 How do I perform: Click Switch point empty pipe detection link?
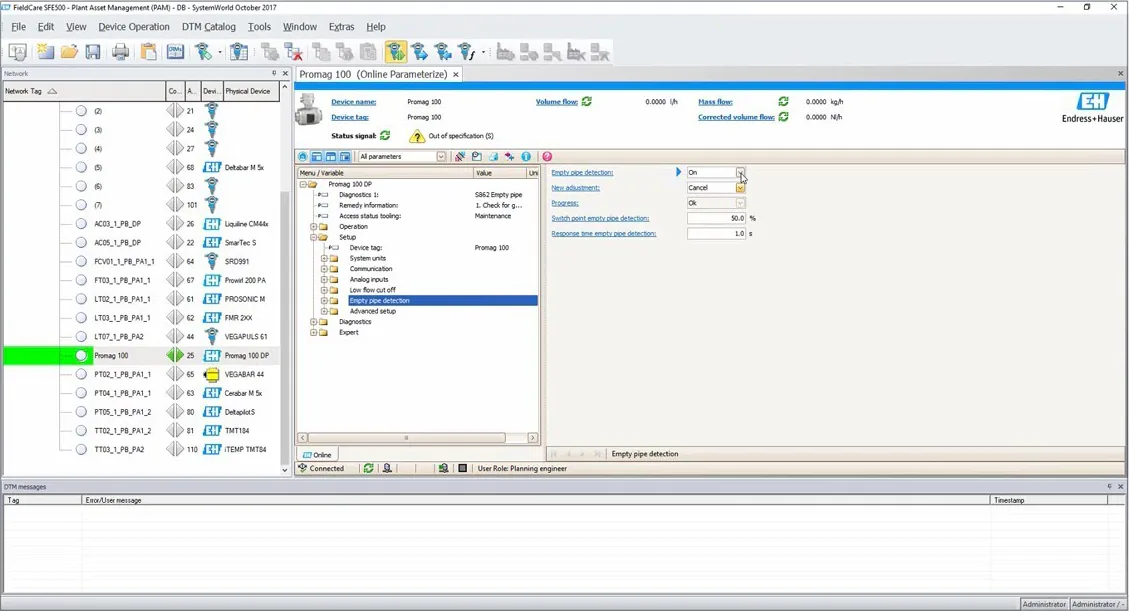[x=600, y=218]
